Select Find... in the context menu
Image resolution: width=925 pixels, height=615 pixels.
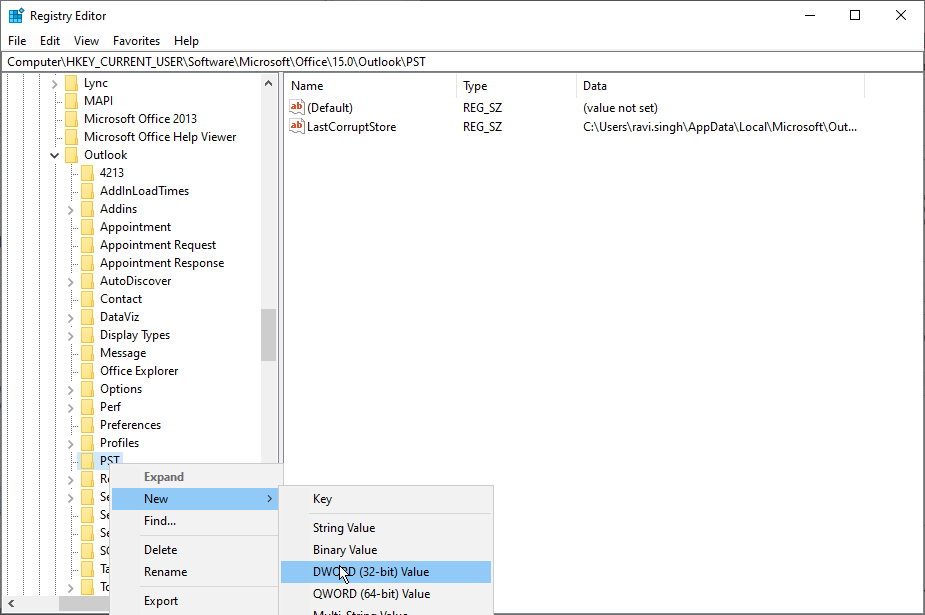[x=195, y=521]
